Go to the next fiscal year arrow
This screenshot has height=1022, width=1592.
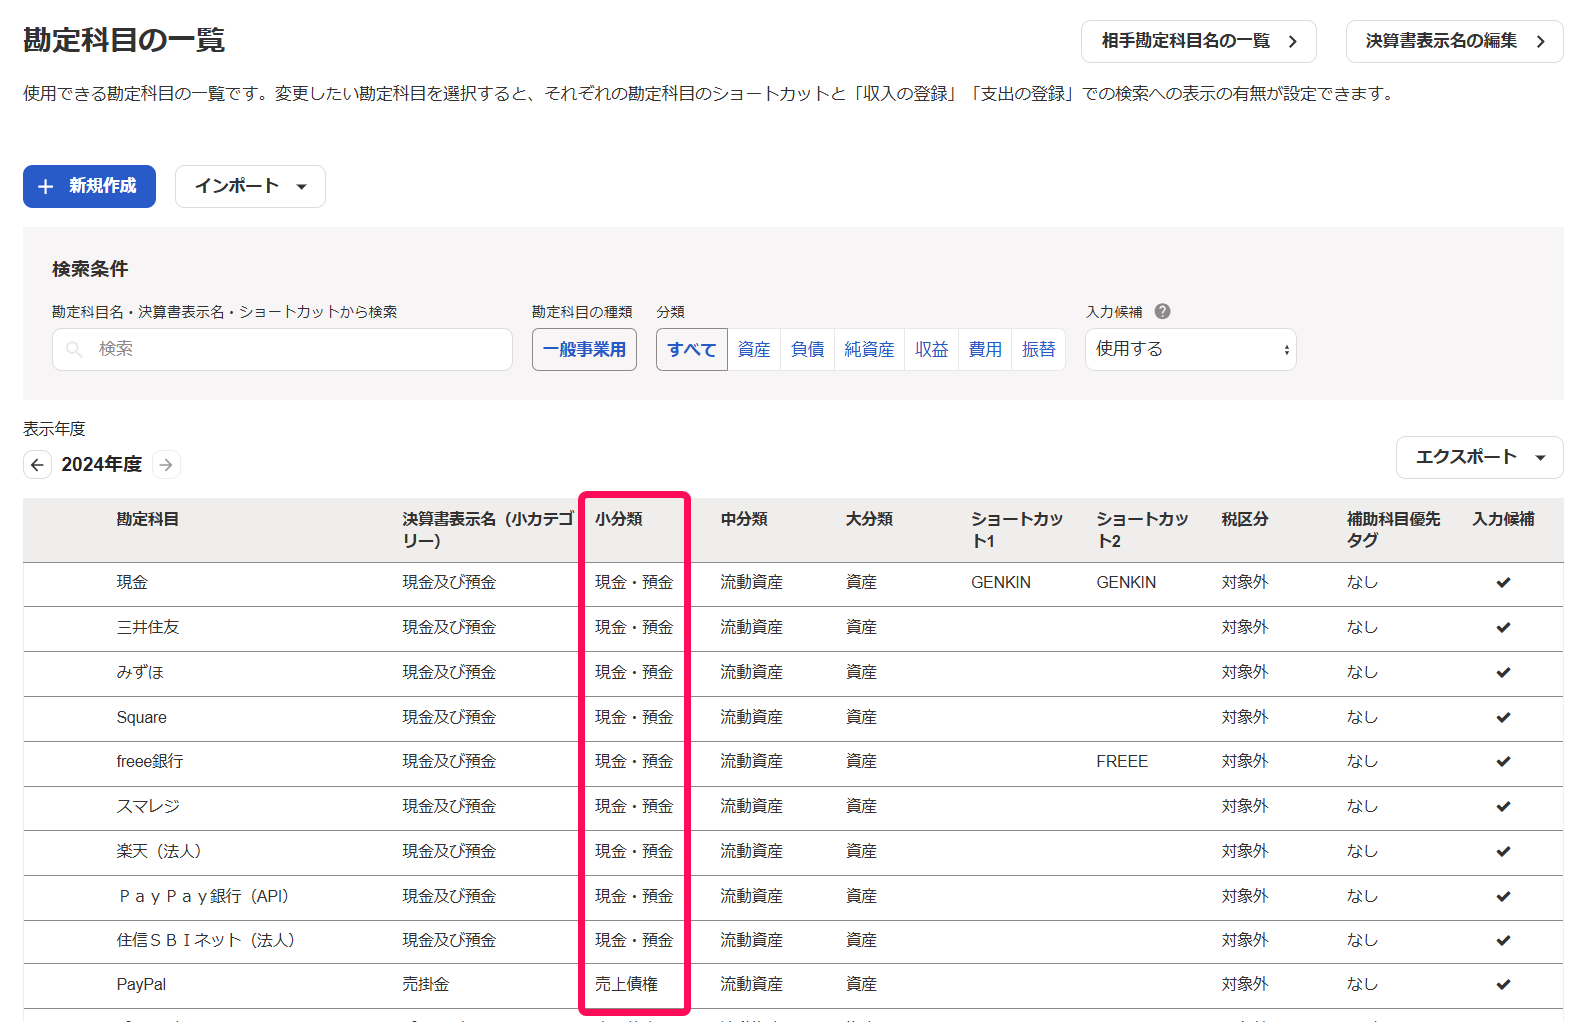point(166,464)
